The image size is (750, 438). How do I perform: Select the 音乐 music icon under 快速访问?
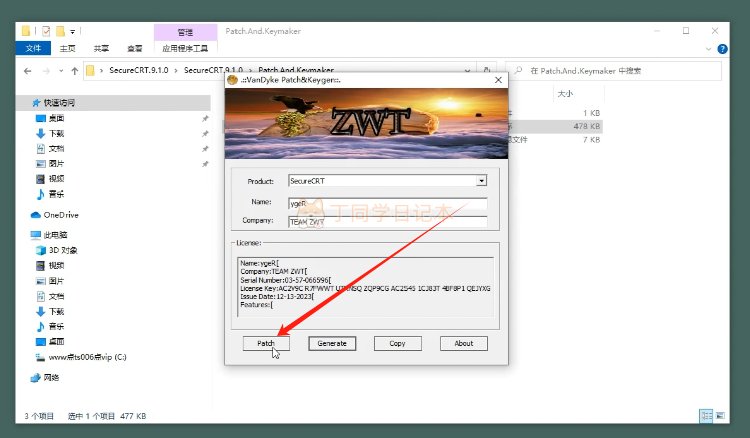click(40, 194)
